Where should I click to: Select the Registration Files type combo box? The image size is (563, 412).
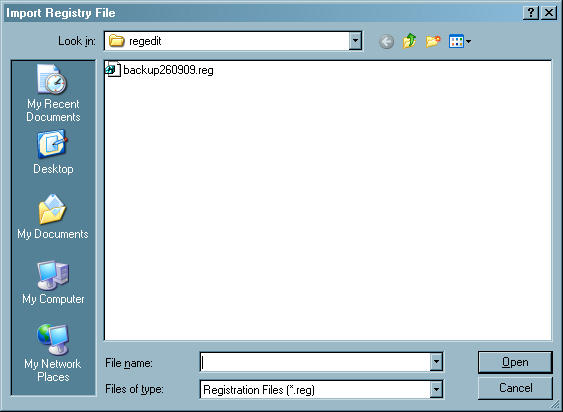[321, 389]
